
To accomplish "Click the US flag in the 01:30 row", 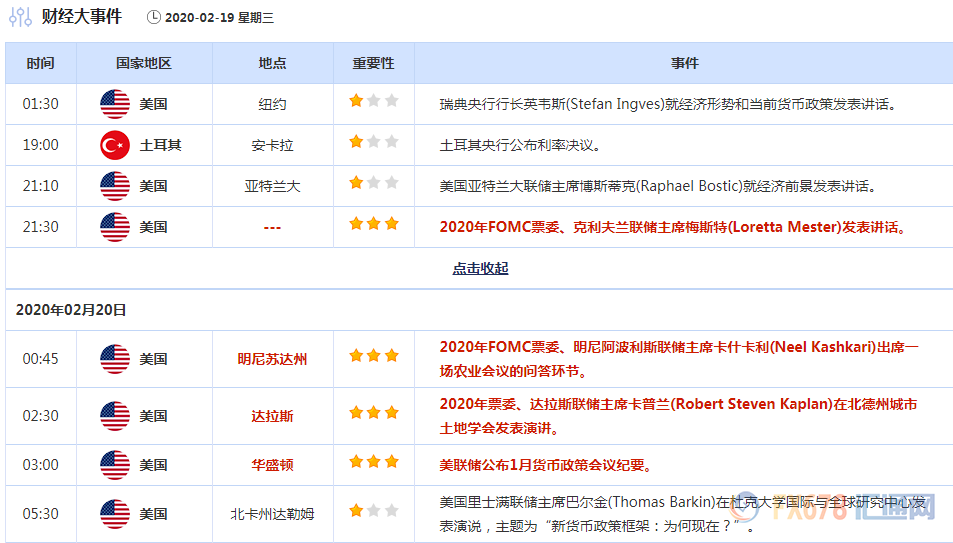I will tap(115, 104).
